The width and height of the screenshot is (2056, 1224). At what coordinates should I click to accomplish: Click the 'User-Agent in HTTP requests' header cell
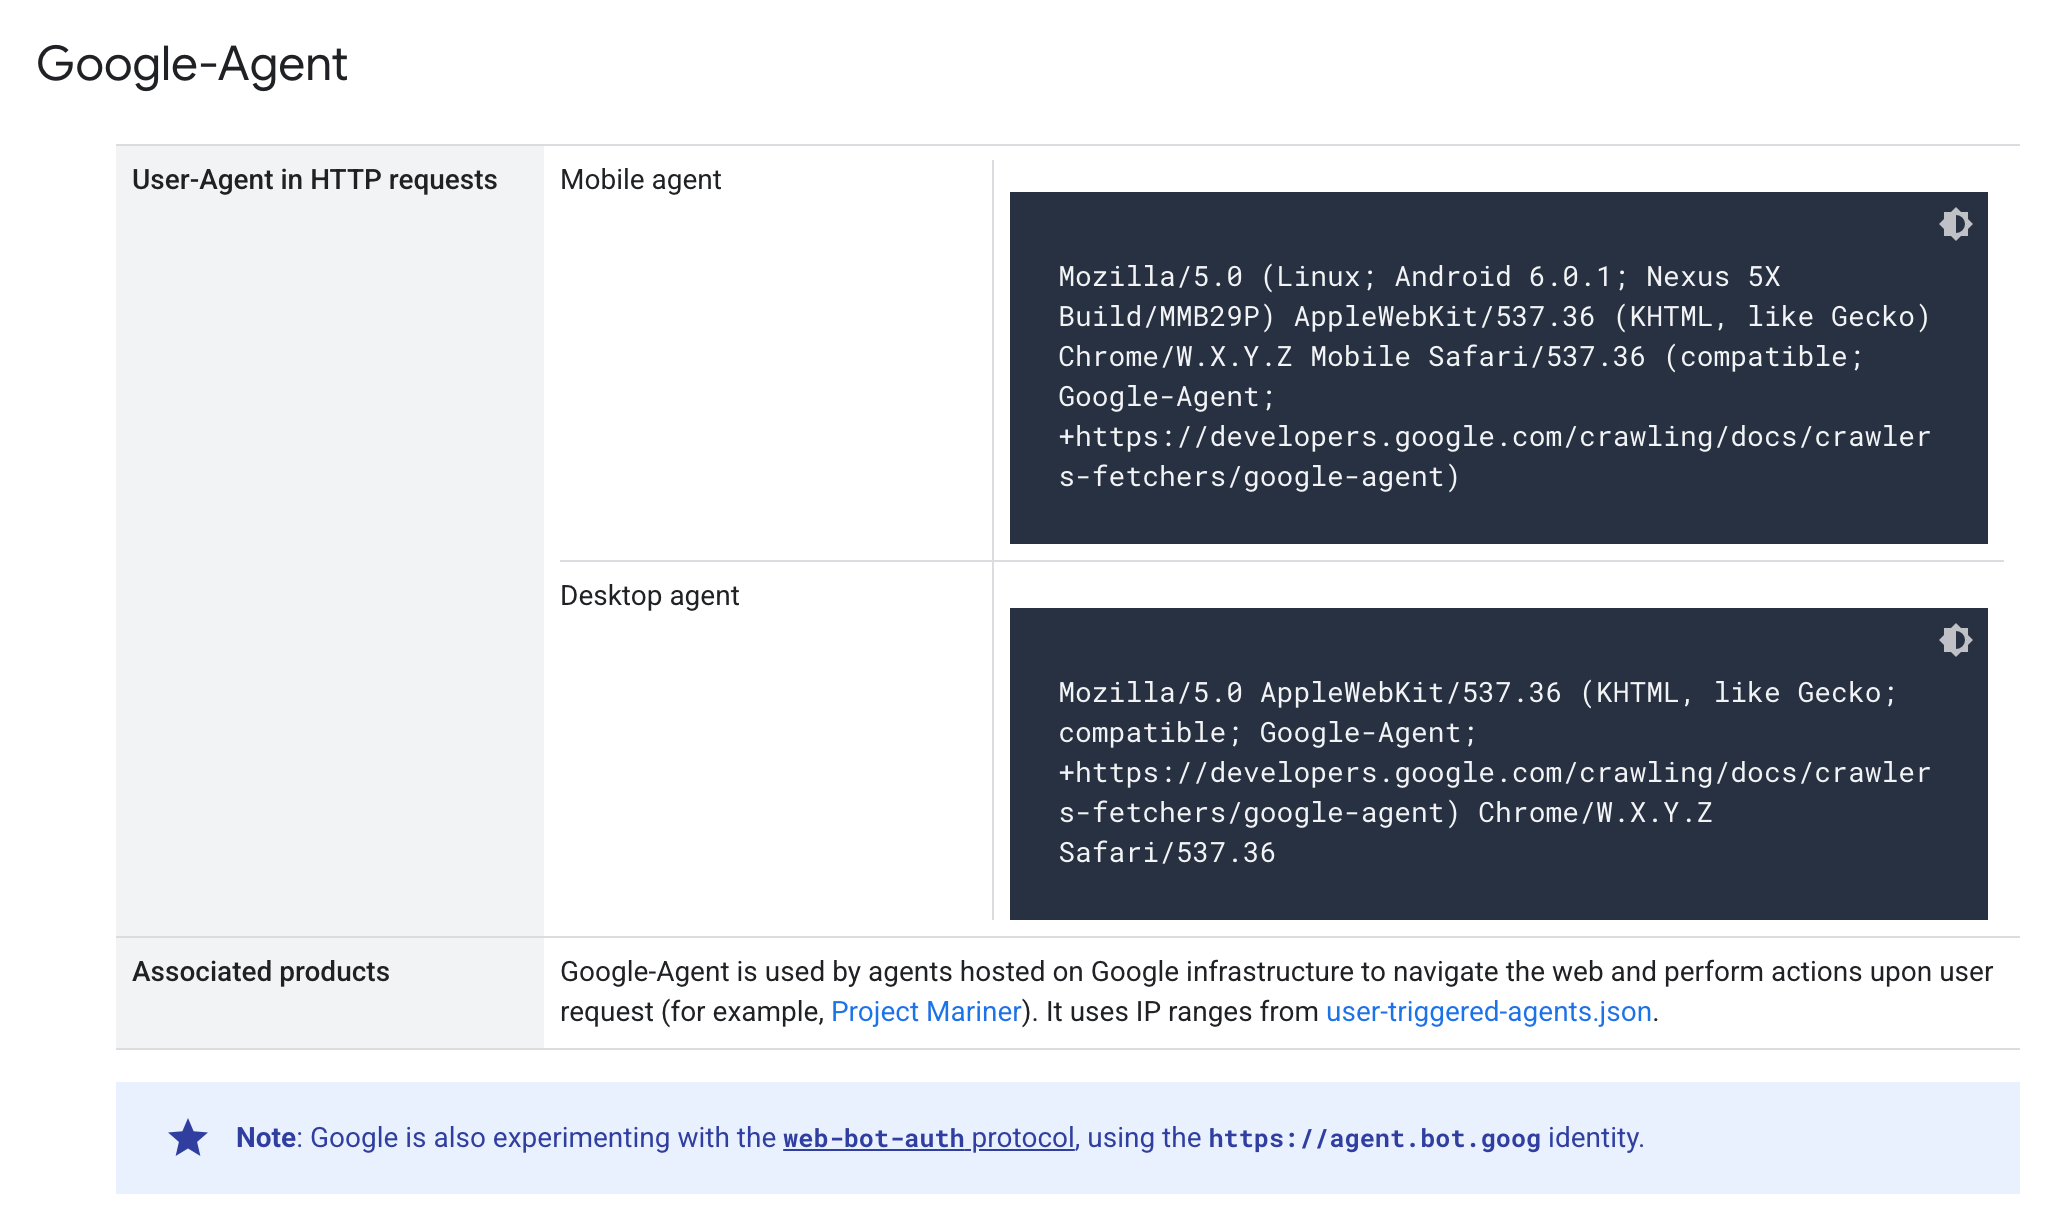tap(314, 180)
